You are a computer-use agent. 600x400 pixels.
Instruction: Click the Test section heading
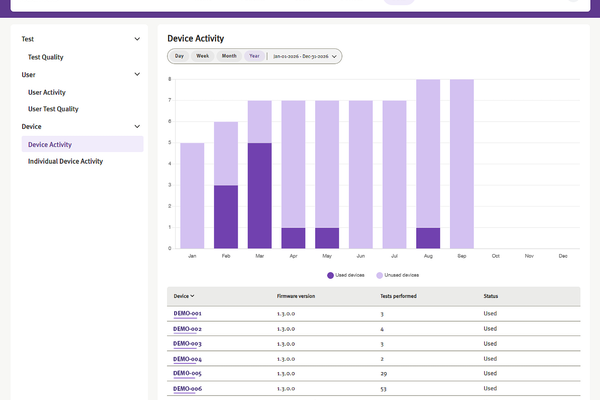(x=28, y=39)
